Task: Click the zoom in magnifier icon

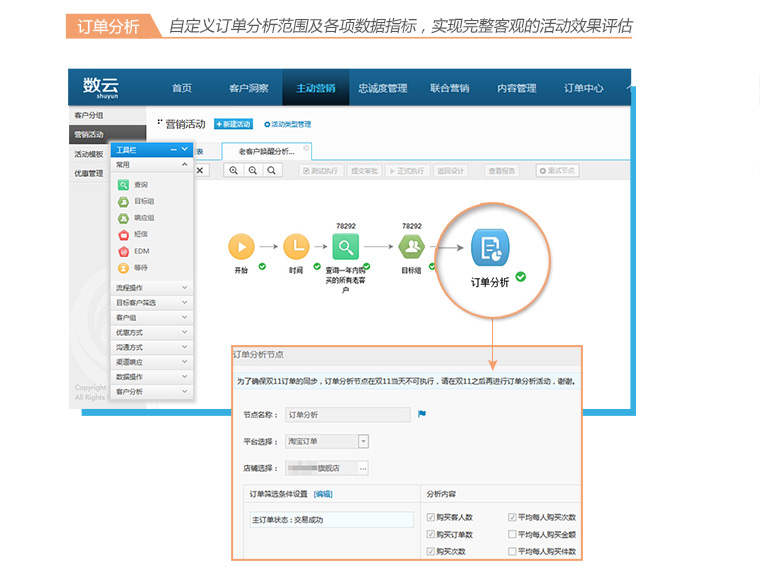Action: tap(234, 171)
